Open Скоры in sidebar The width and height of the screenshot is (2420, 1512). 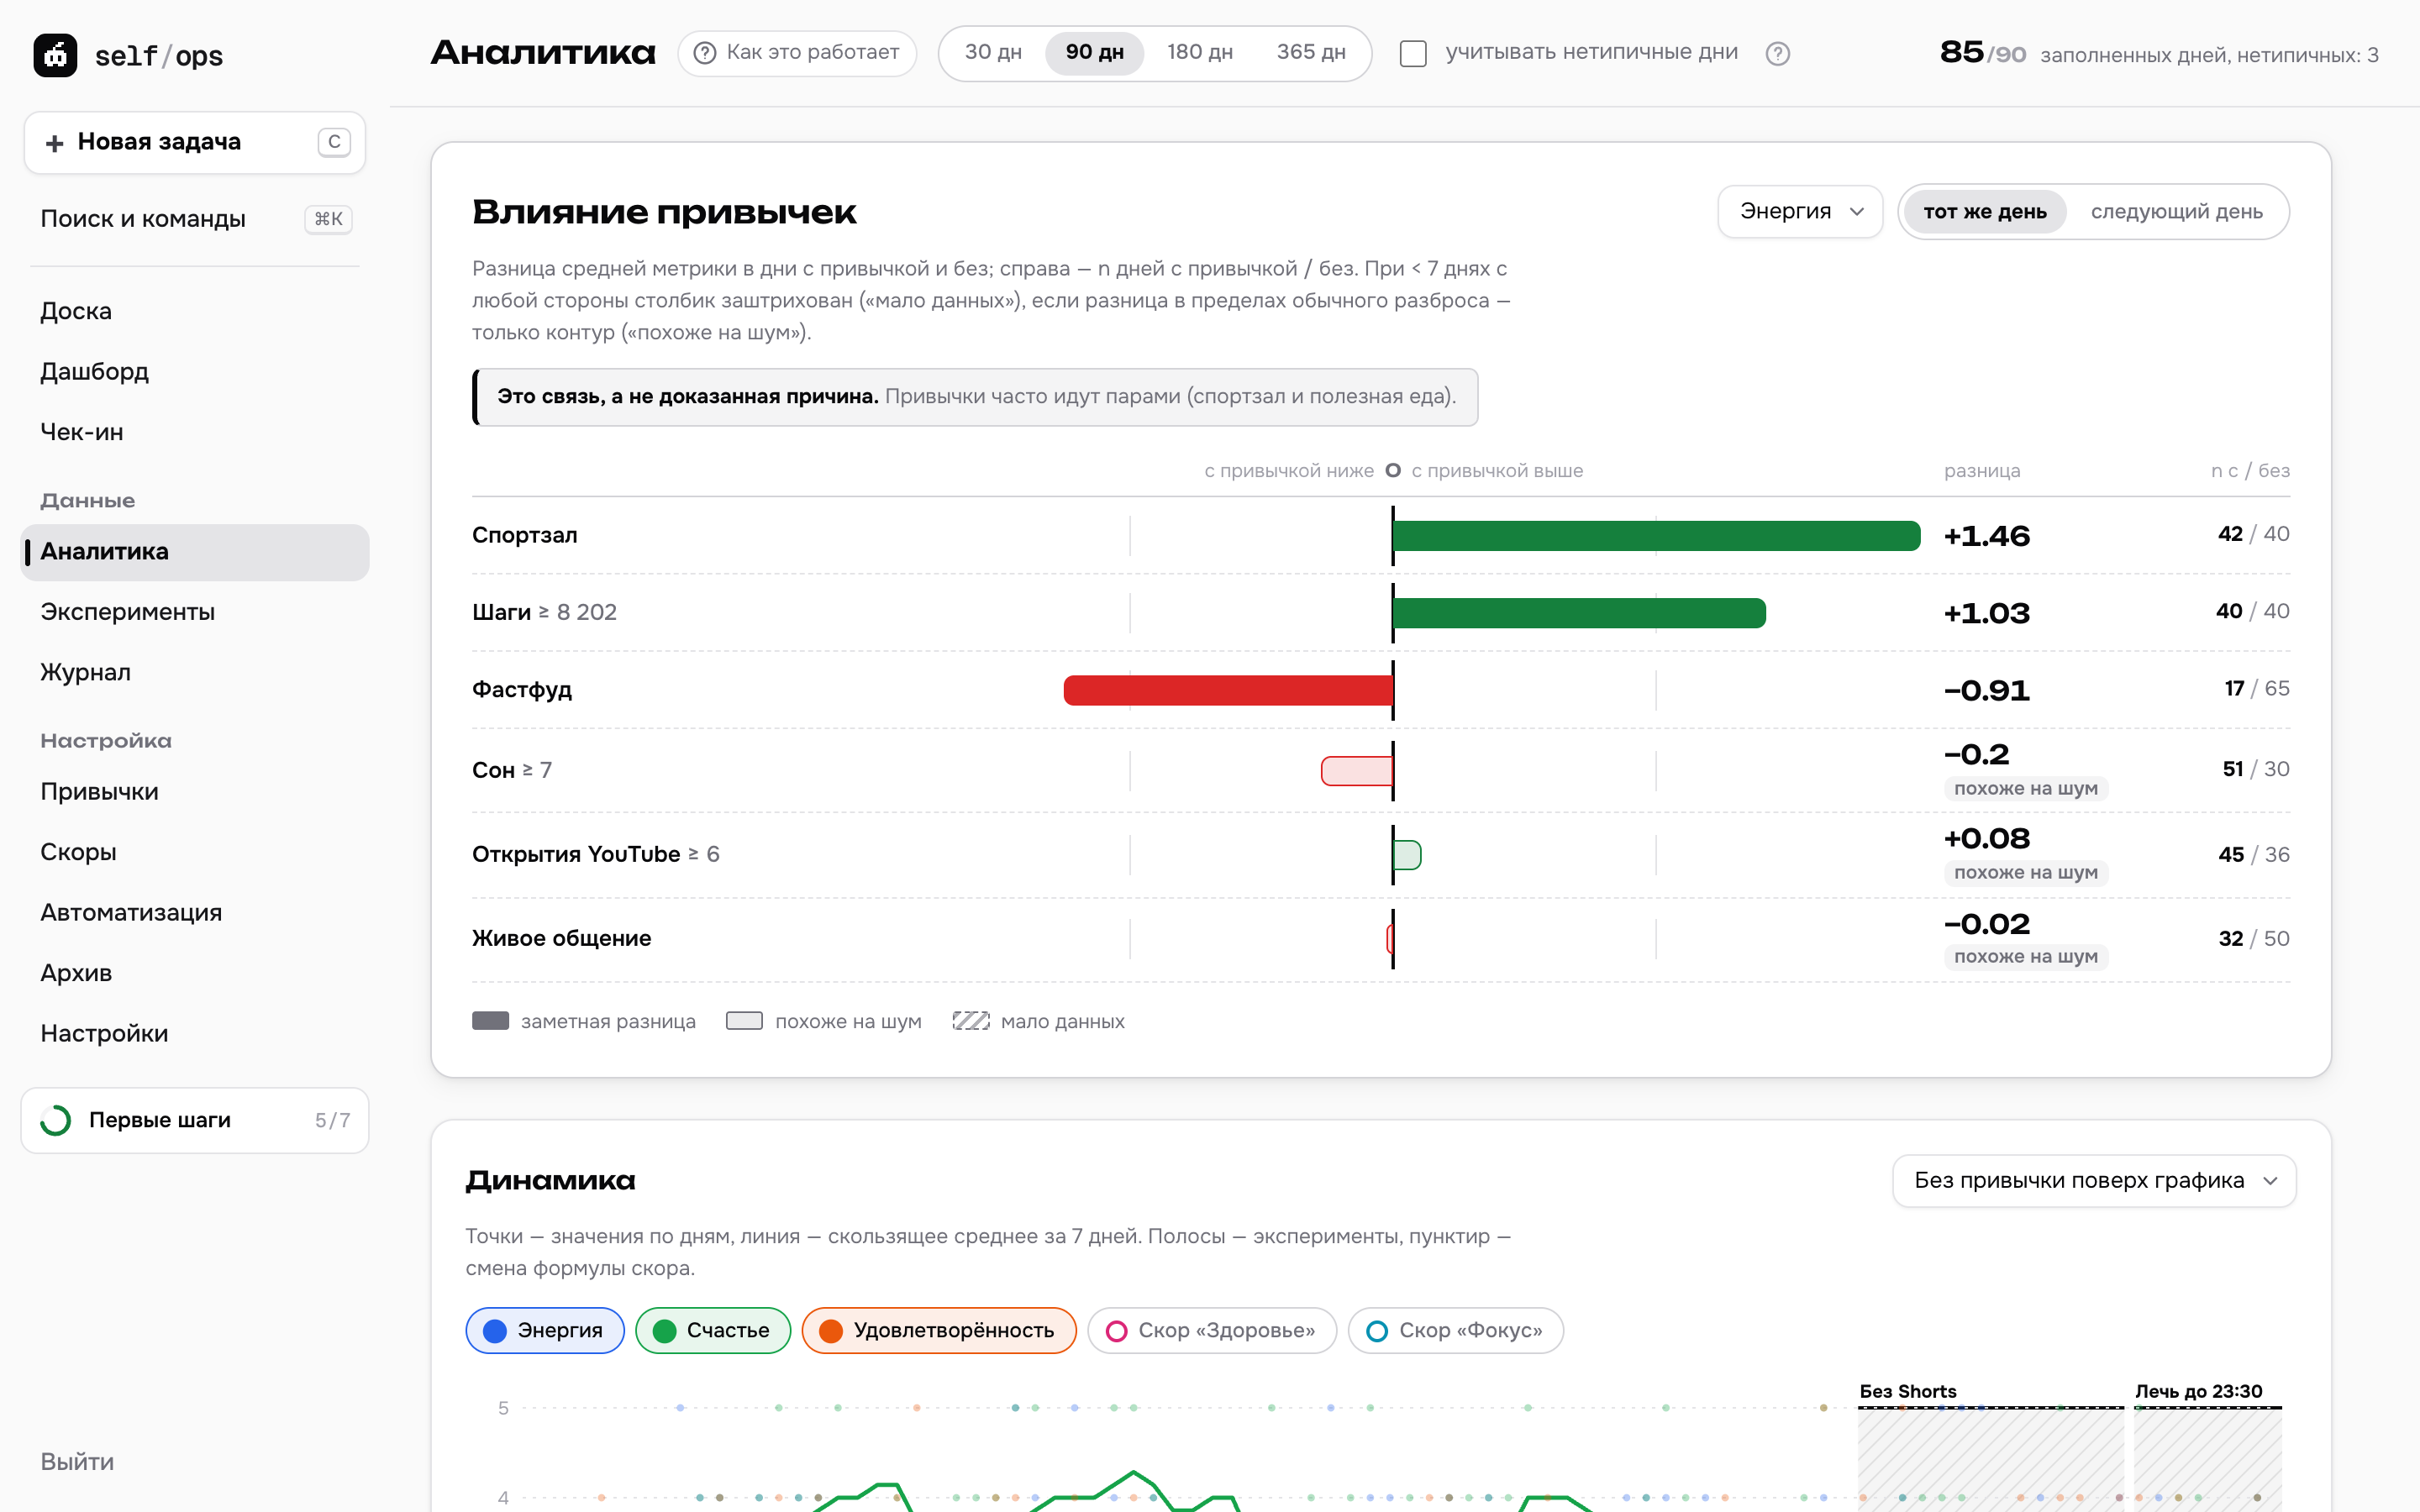click(x=195, y=852)
